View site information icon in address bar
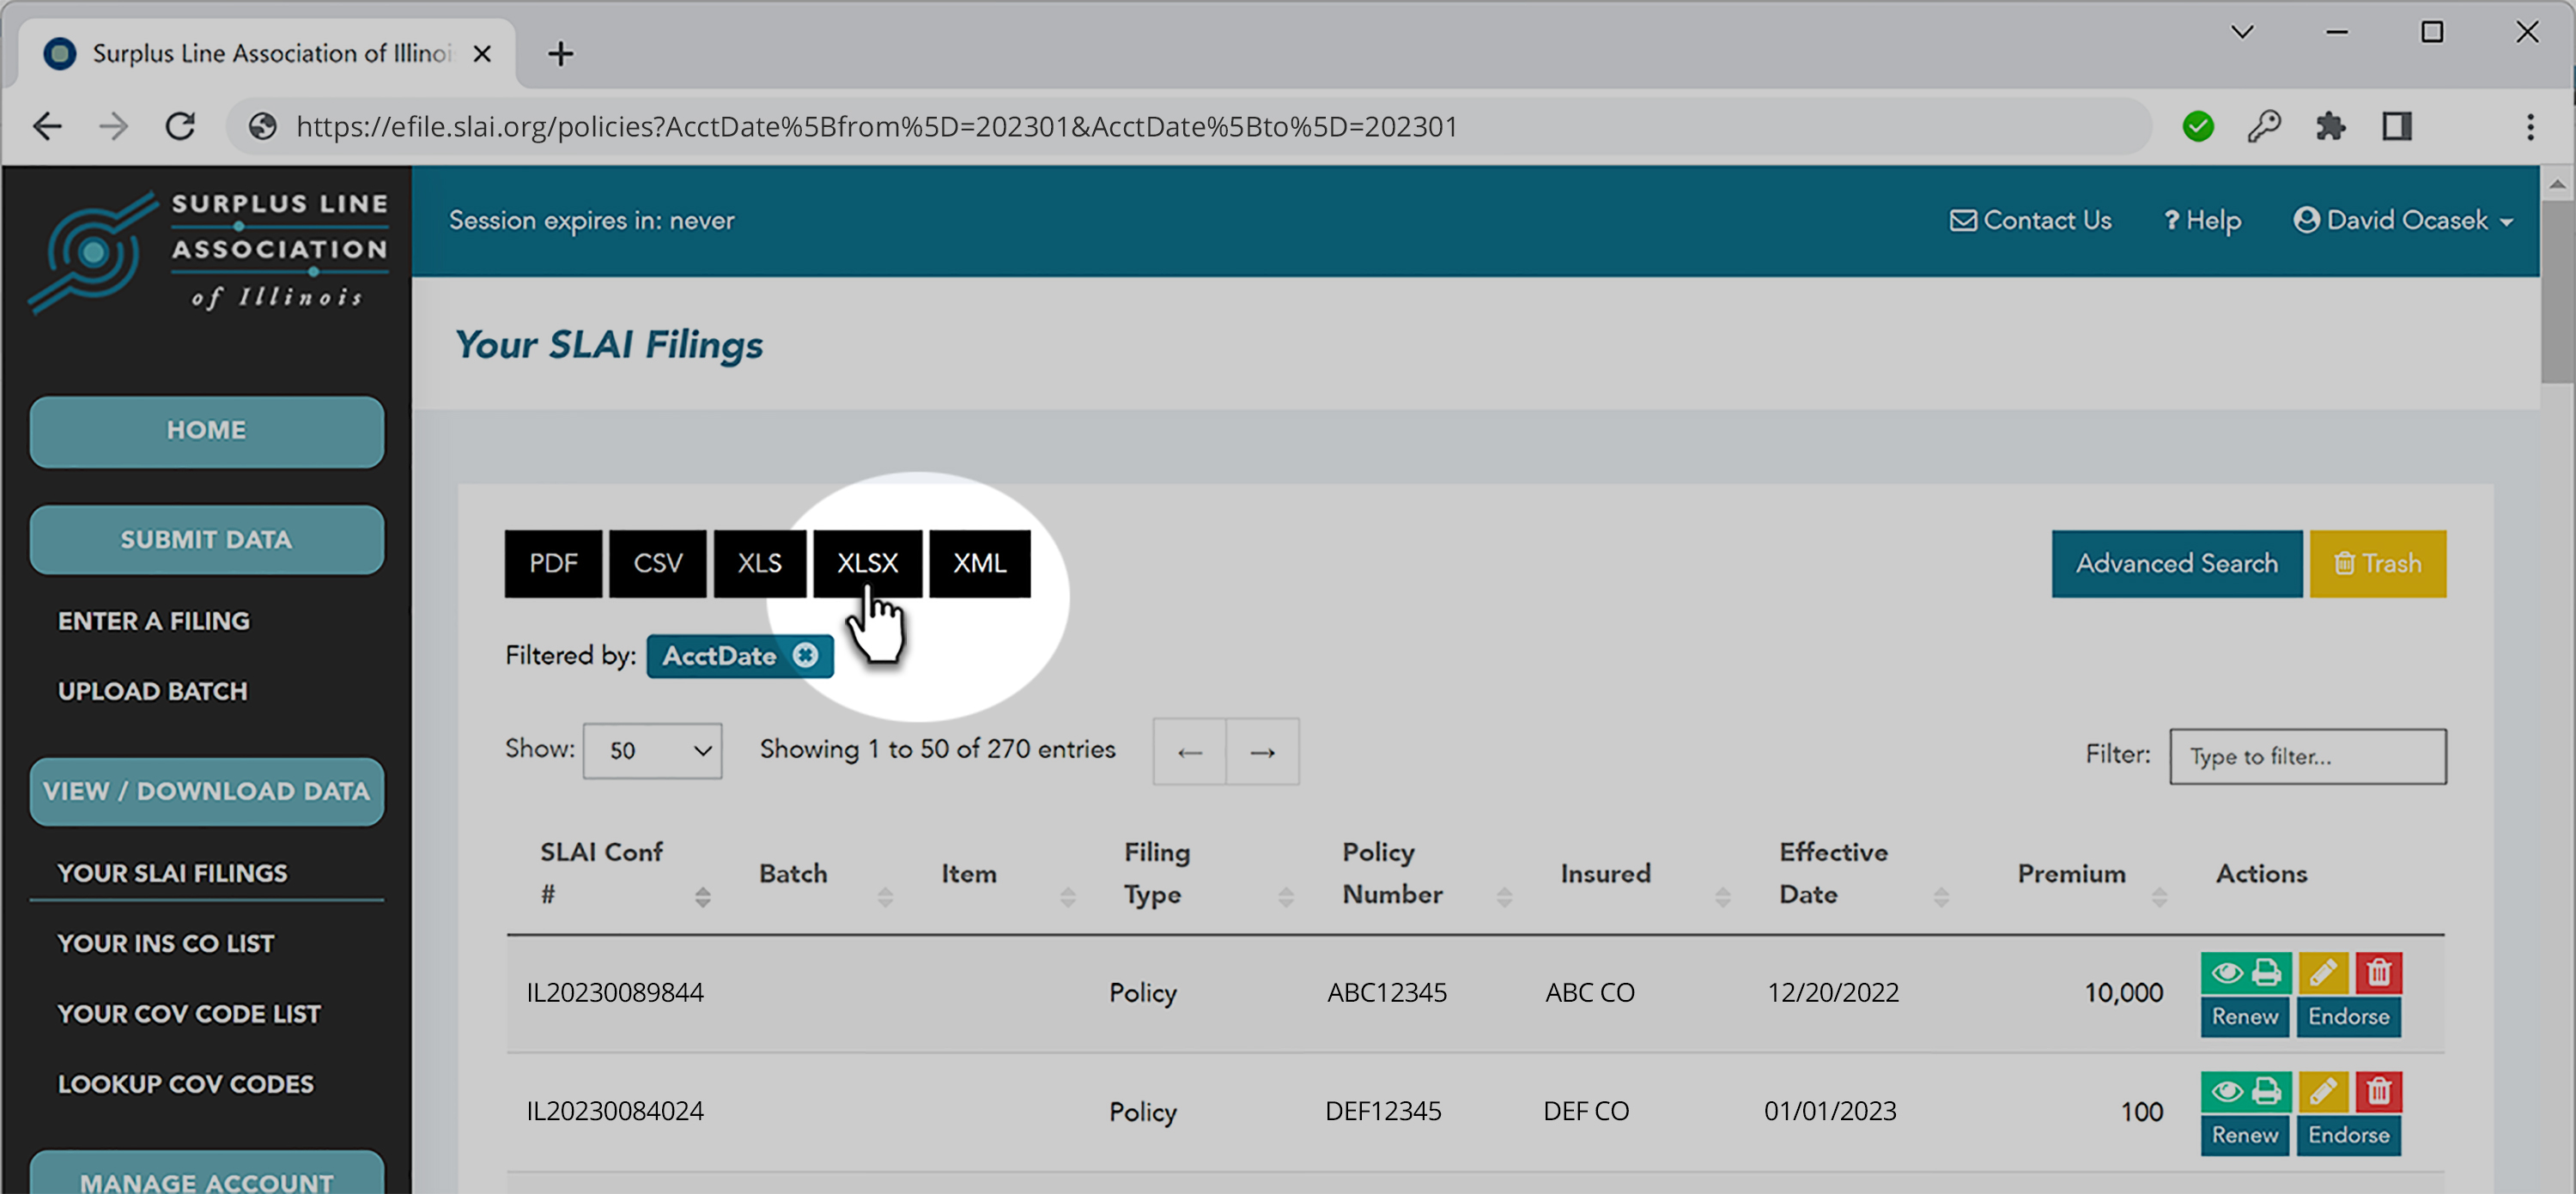Viewport: 2576px width, 1194px height. pyautogui.click(x=263, y=127)
